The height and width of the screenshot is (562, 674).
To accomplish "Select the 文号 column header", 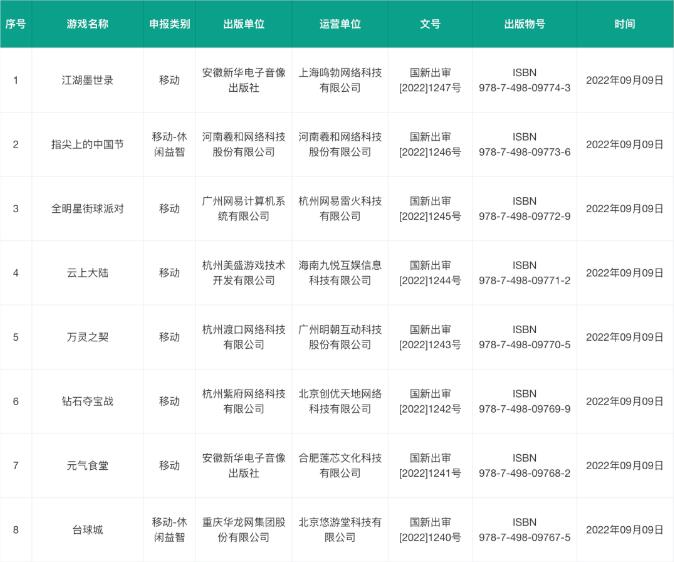I will click(x=430, y=24).
